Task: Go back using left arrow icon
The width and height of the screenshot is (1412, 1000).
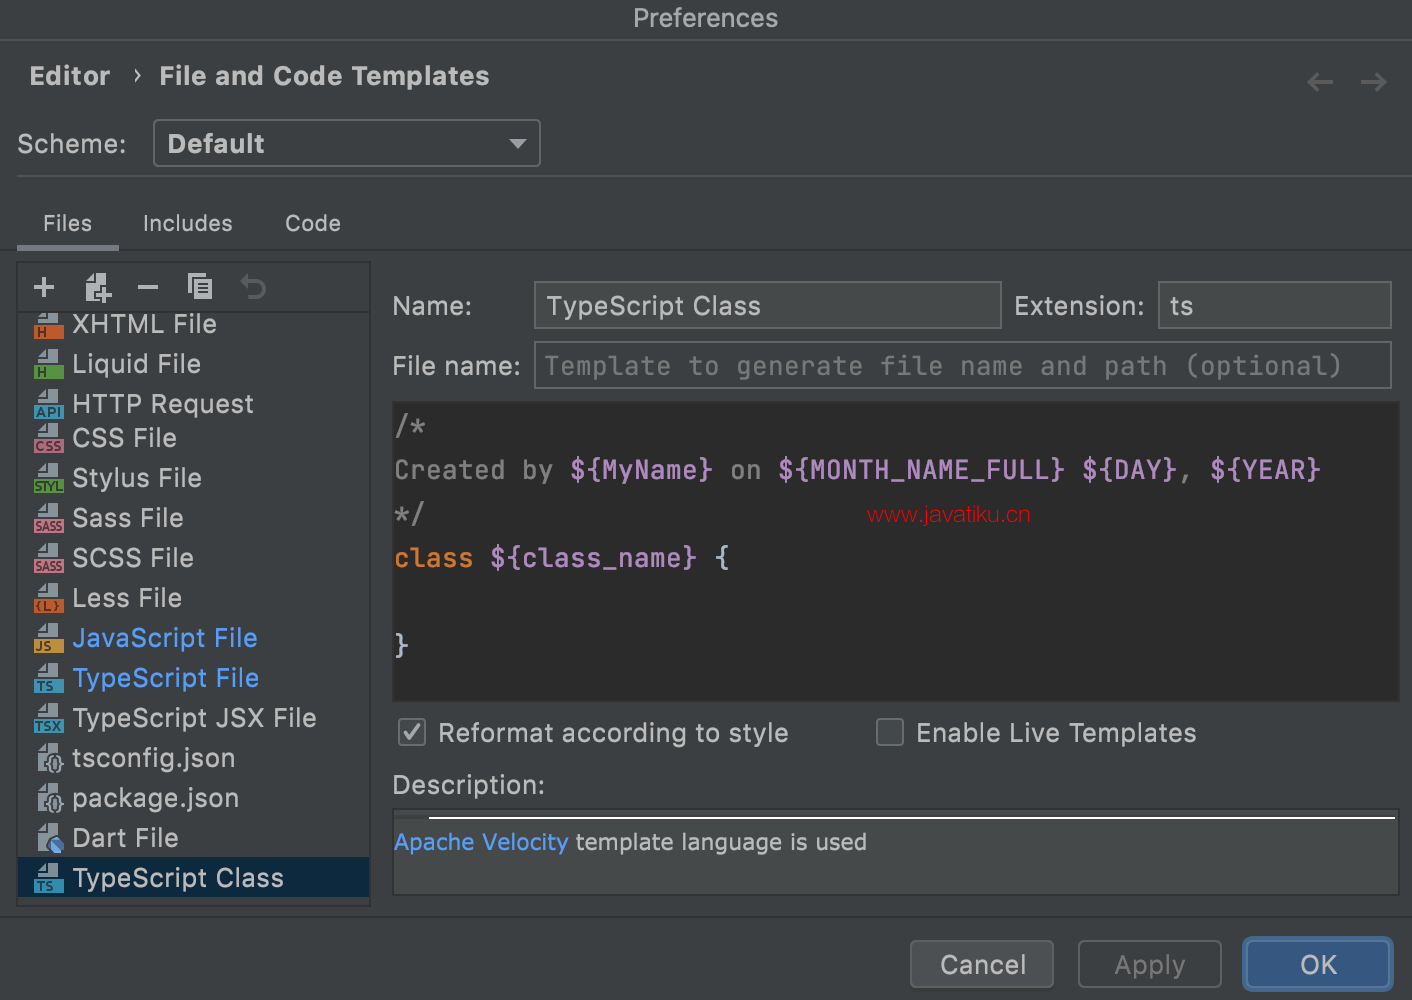Action: click(1320, 82)
